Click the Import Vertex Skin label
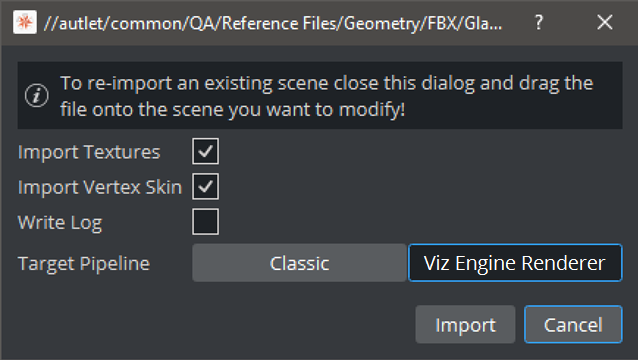 (x=100, y=188)
